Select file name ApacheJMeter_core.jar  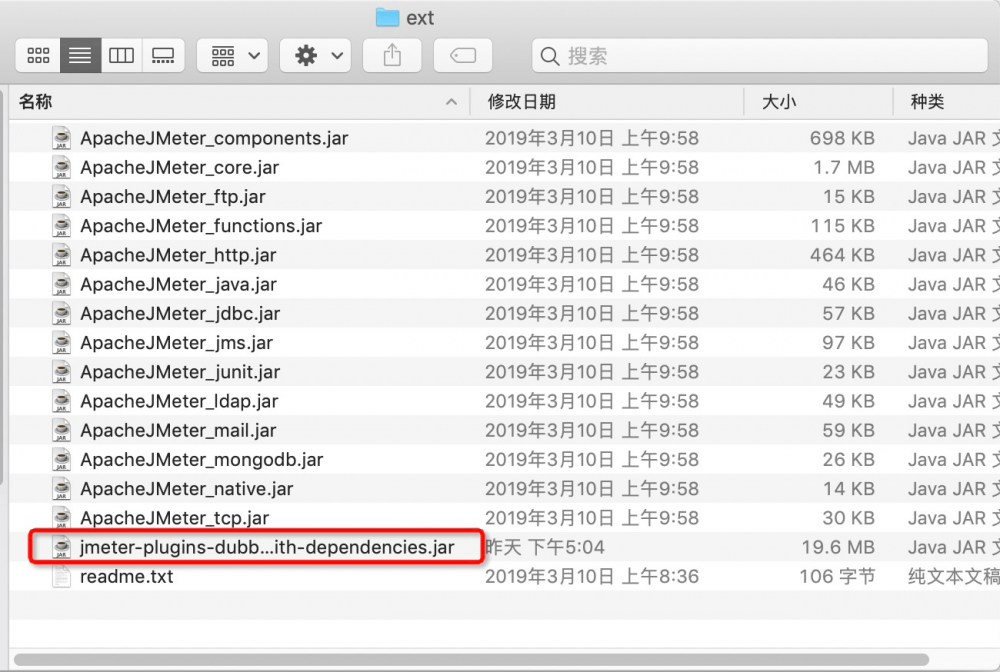(180, 168)
